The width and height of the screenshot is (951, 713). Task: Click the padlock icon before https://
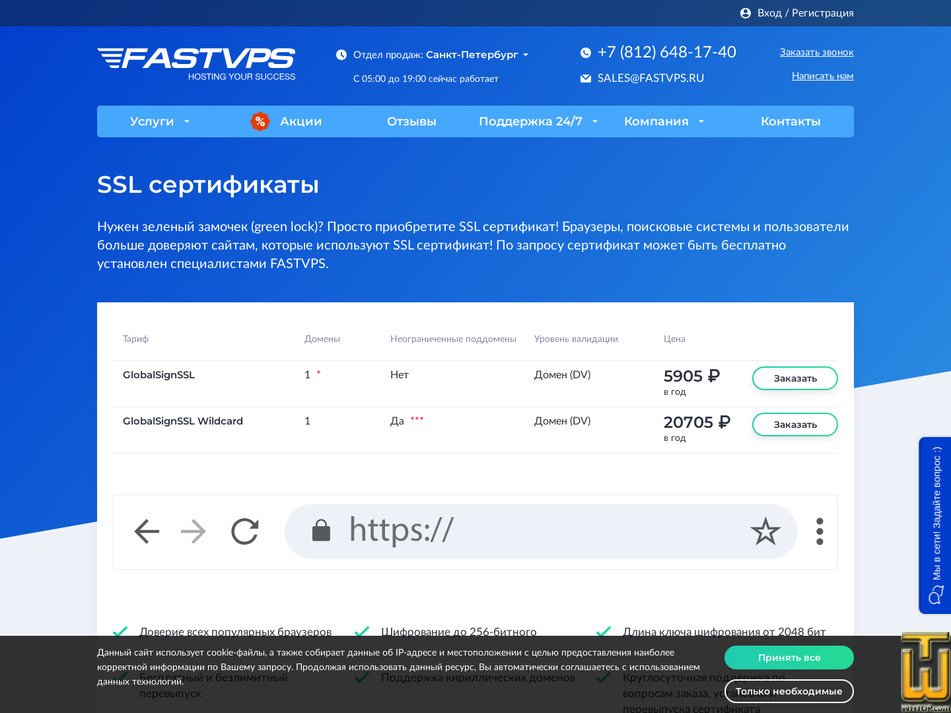click(x=321, y=530)
